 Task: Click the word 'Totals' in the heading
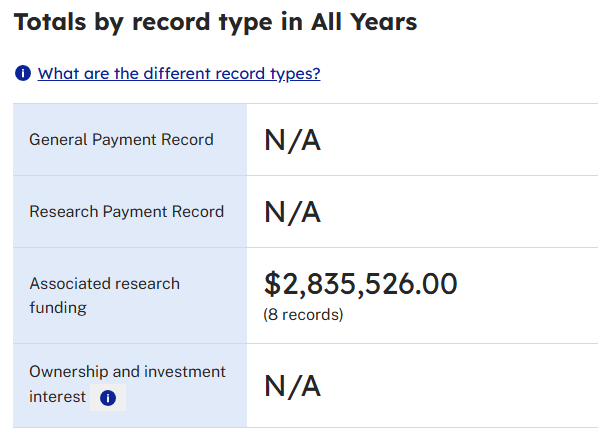(50, 22)
